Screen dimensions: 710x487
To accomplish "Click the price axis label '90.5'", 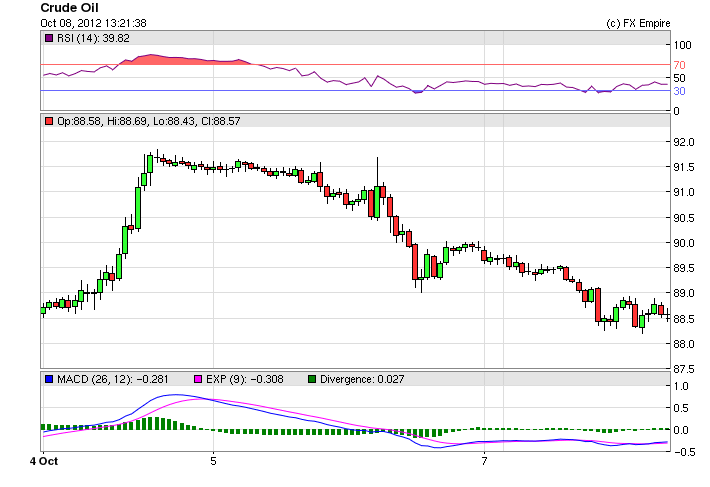I will 684,218.
